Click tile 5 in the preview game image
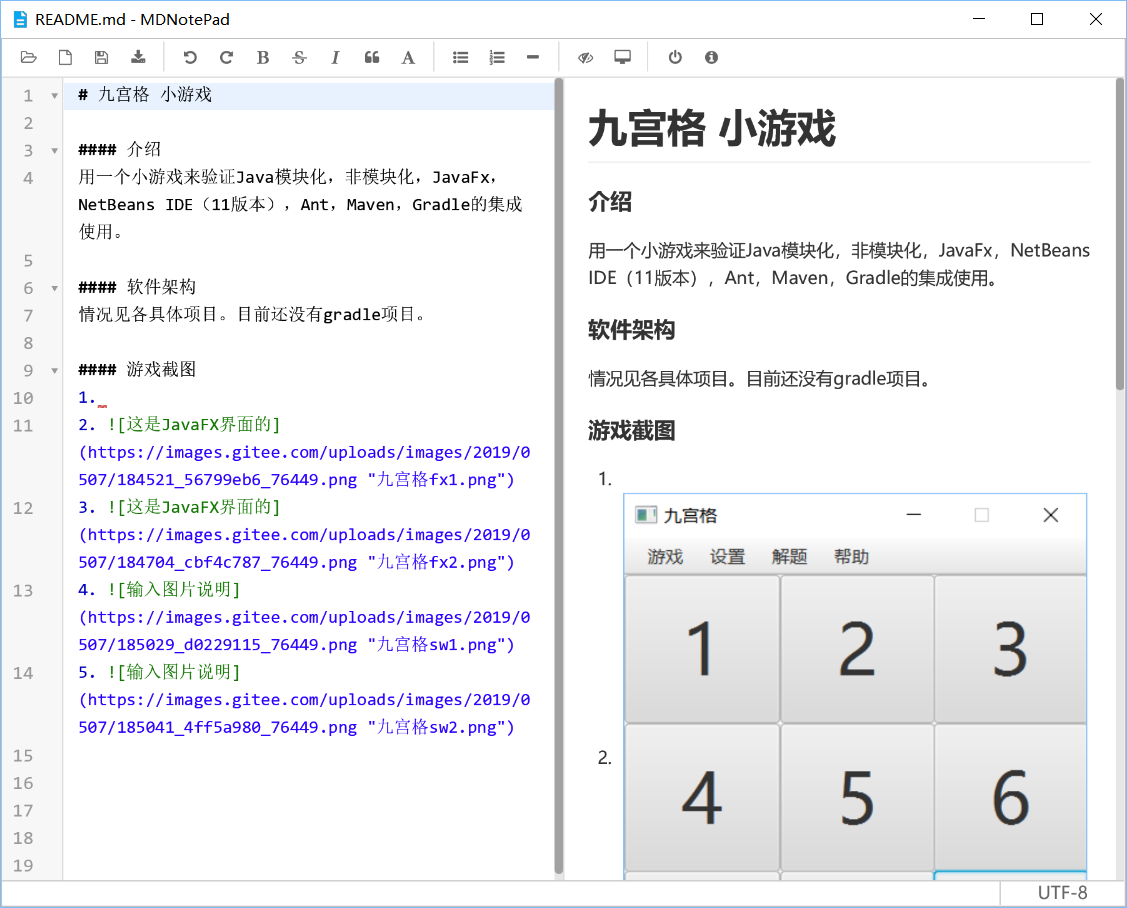Viewport: 1127px width, 908px height. click(857, 797)
